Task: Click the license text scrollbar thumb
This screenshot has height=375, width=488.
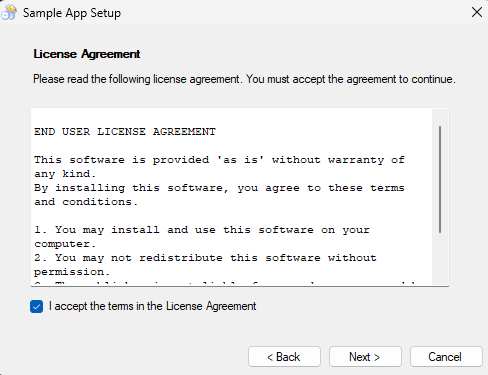Action: 440,179
